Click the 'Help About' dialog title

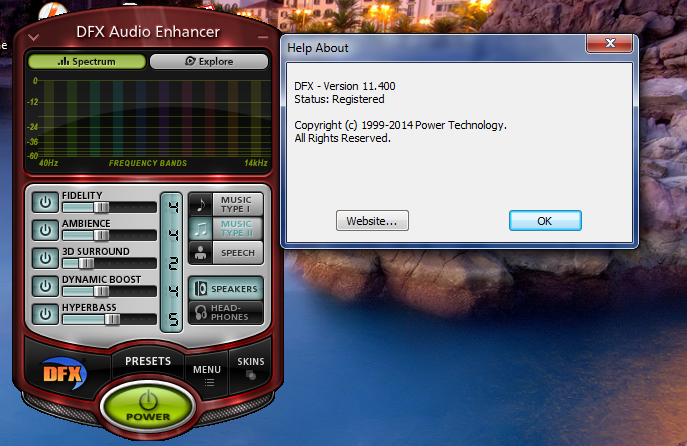[318, 48]
